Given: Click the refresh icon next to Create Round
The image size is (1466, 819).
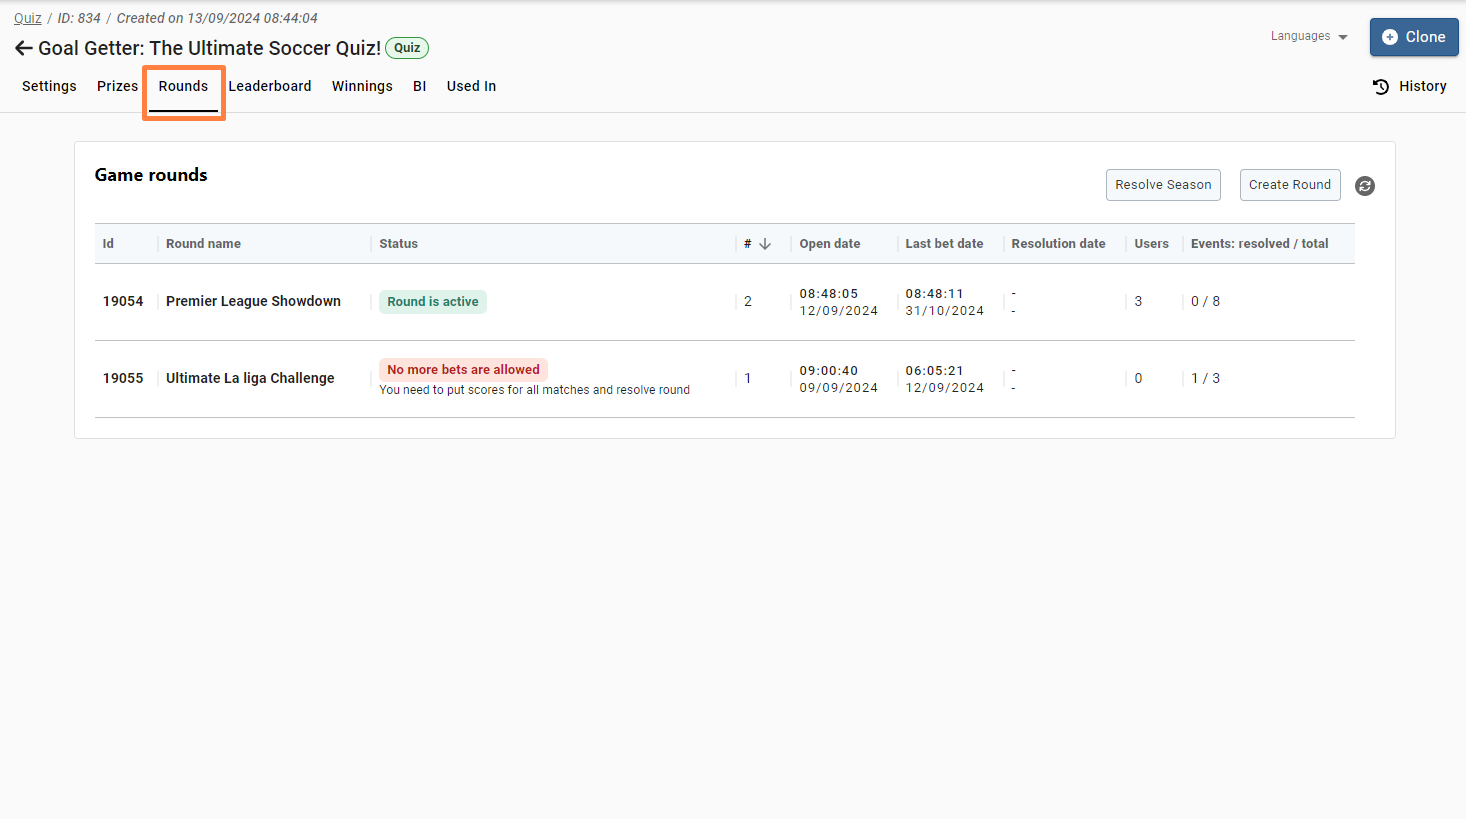Looking at the screenshot, I should coord(1364,186).
